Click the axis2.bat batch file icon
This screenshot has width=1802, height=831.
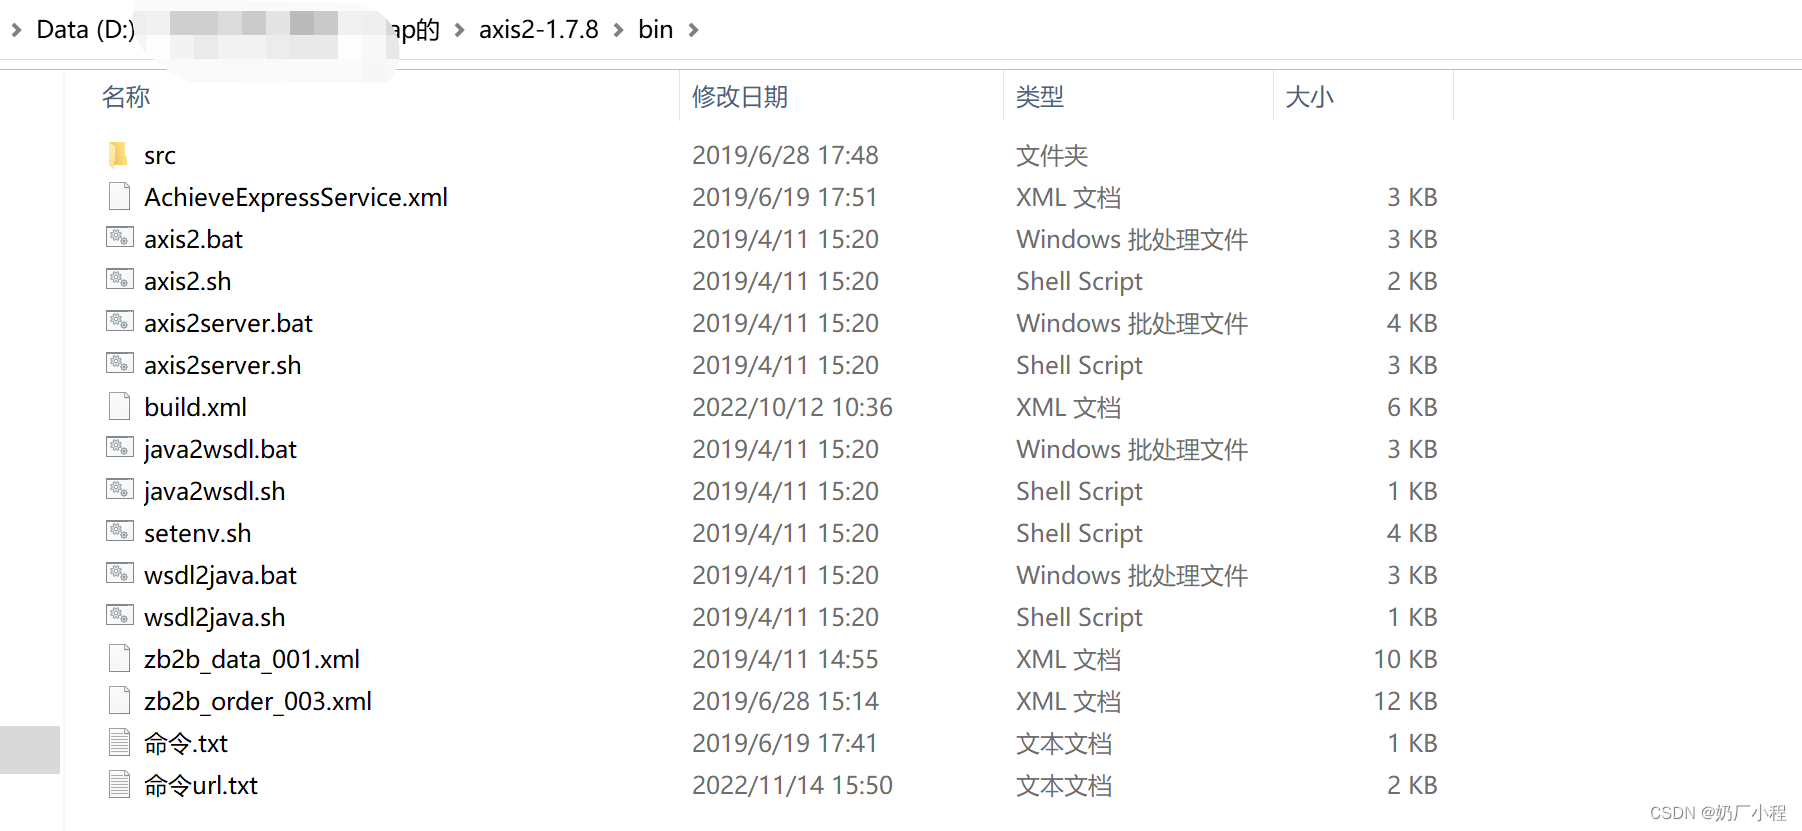click(119, 238)
